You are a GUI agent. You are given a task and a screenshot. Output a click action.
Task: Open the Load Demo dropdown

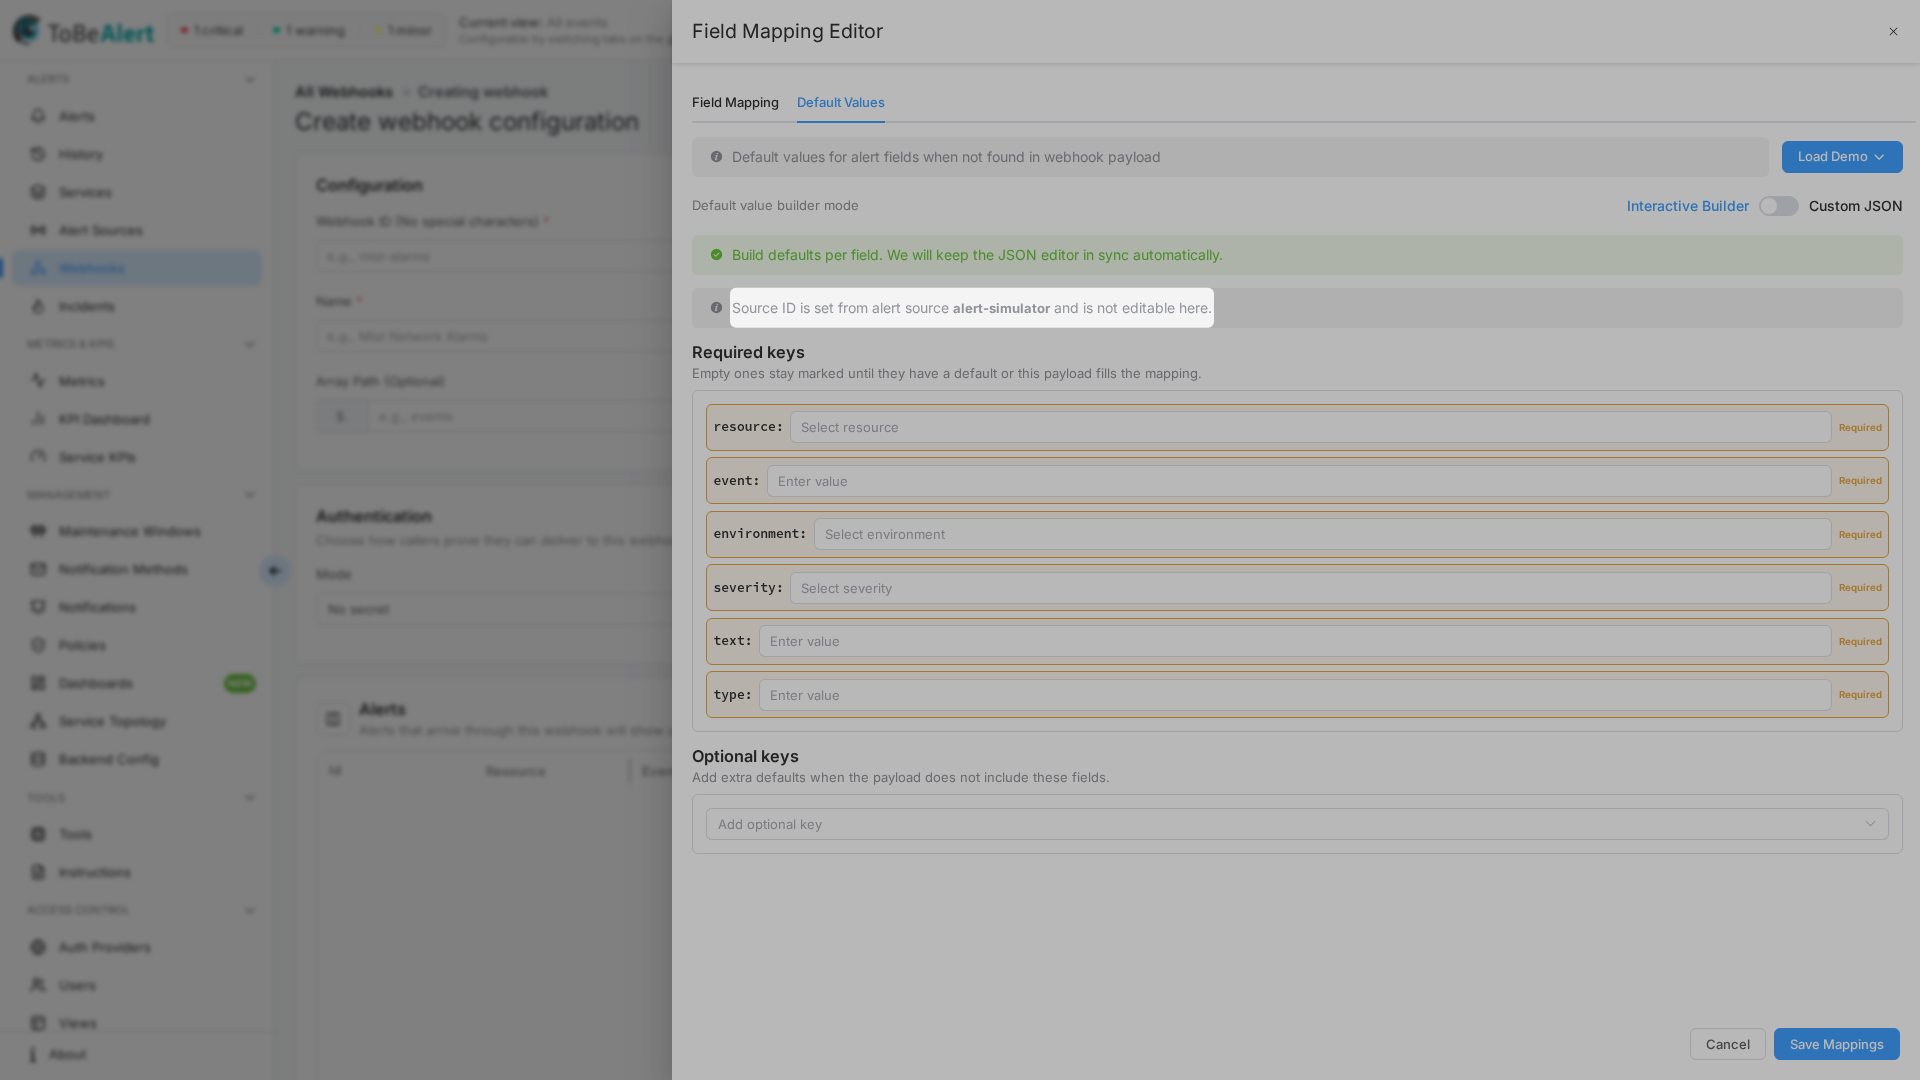[1842, 157]
